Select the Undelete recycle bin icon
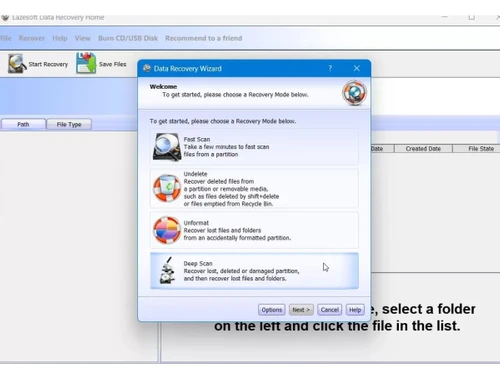 click(167, 188)
